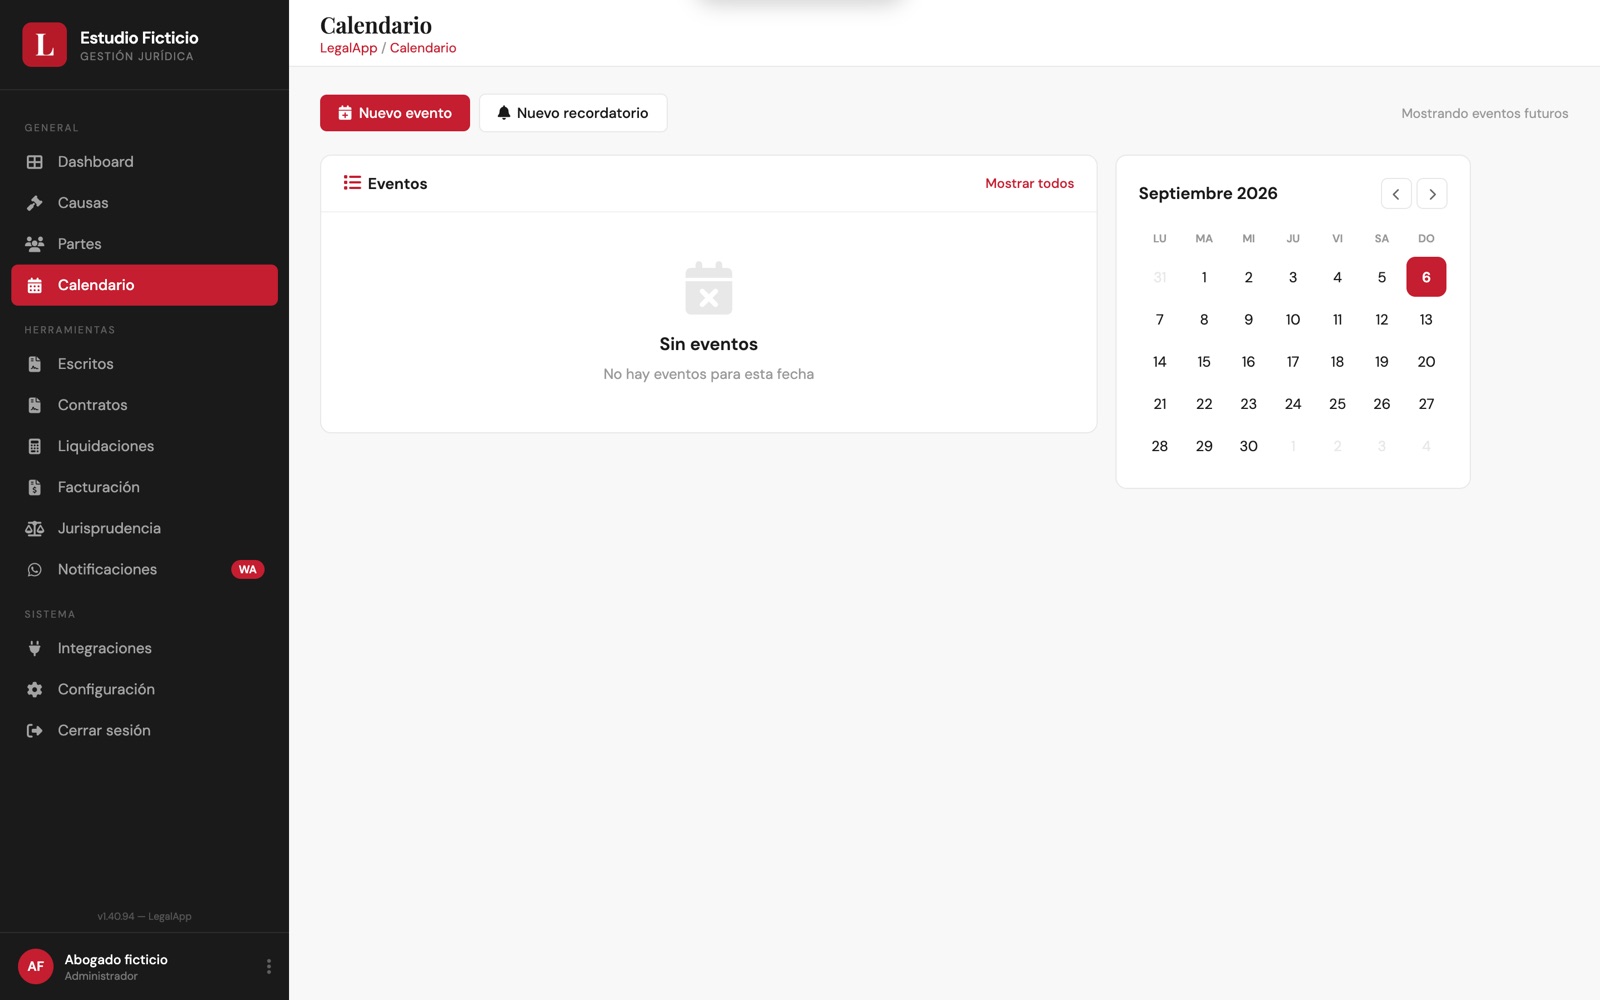Viewport: 1600px width, 1000px height.
Task: Choose day 30 in the calendar grid
Action: (1248, 446)
